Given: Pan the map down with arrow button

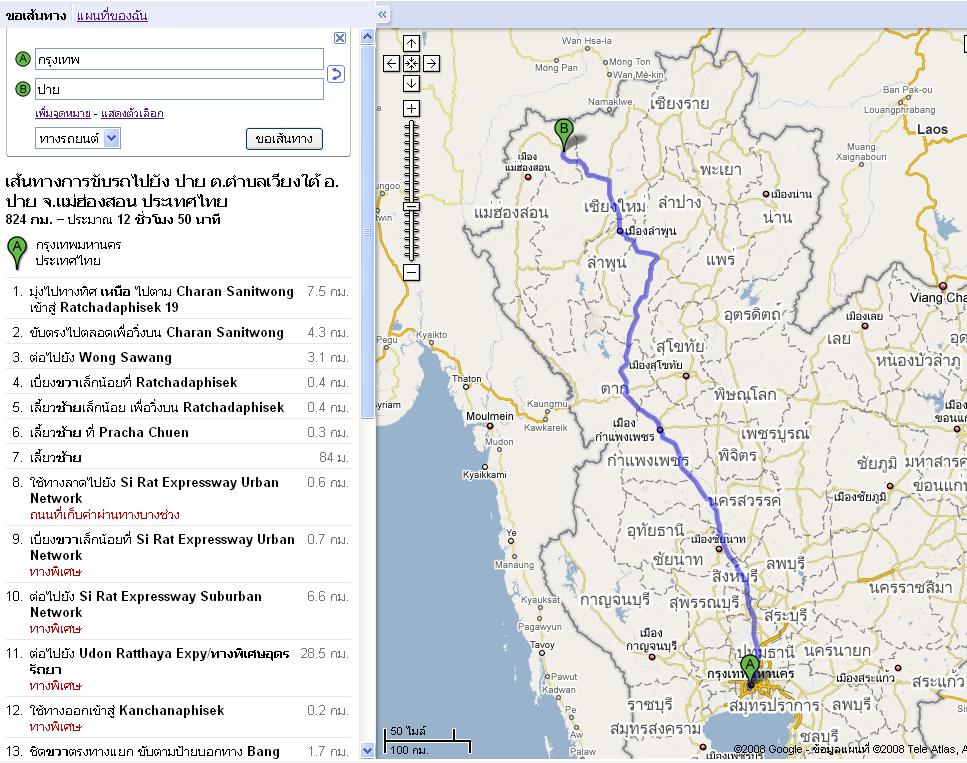Looking at the screenshot, I should point(411,83).
